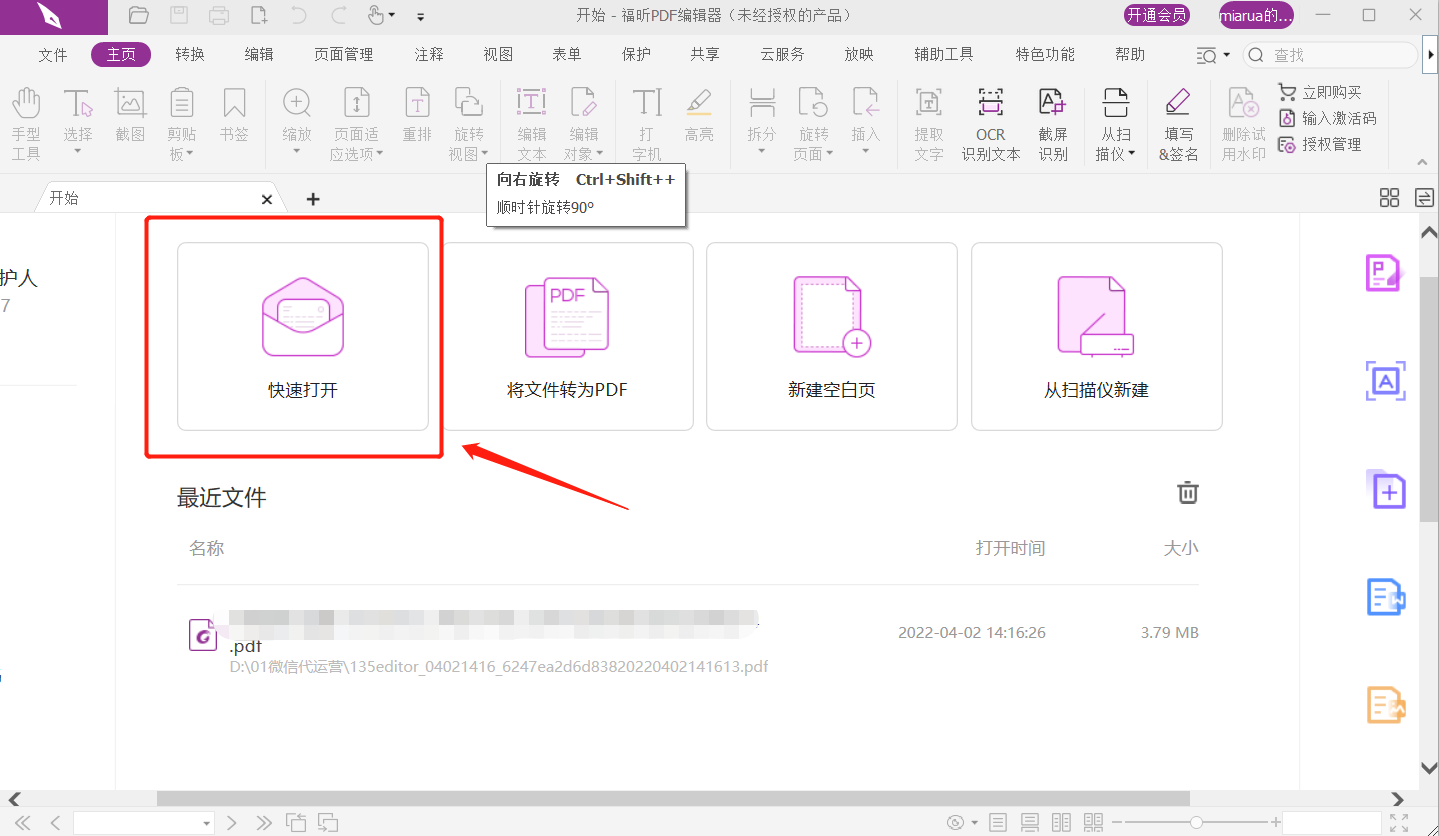Click the printer icon in title bar
The width and height of the screenshot is (1439, 836).
pos(219,15)
